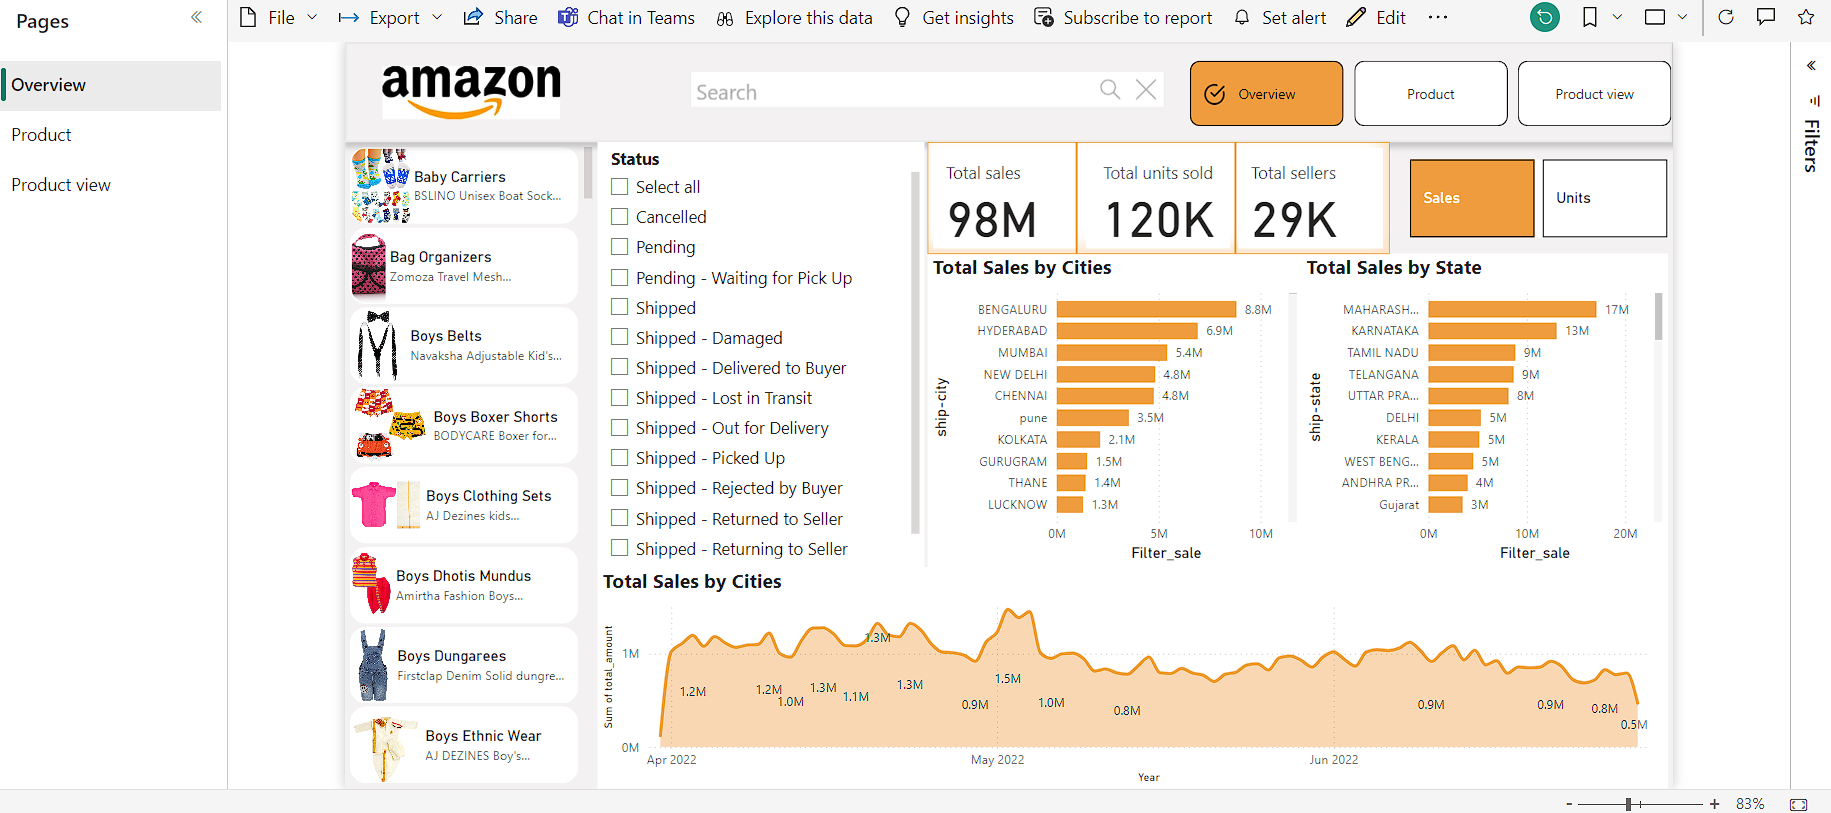1831x813 pixels.
Task: Open the Product page
Action: coord(111,135)
